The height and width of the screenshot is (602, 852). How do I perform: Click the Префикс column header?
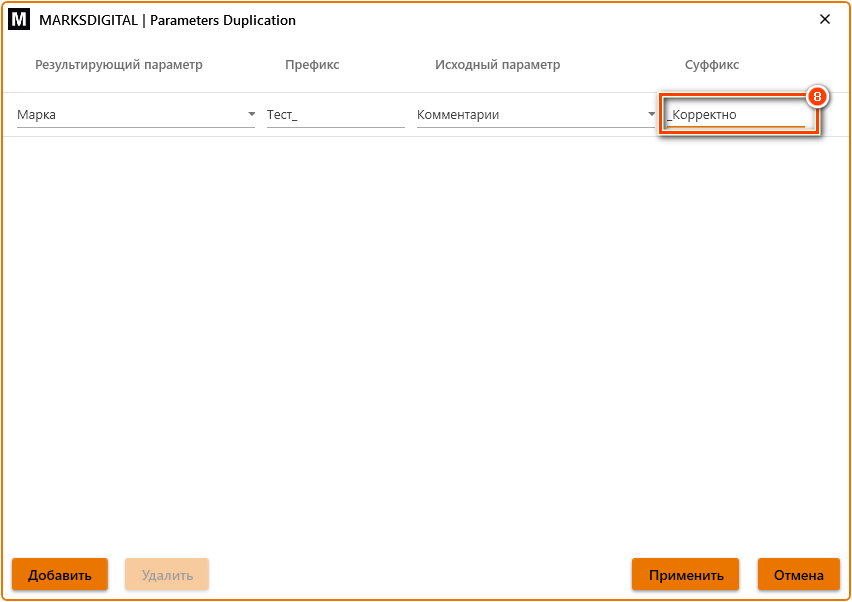point(312,65)
